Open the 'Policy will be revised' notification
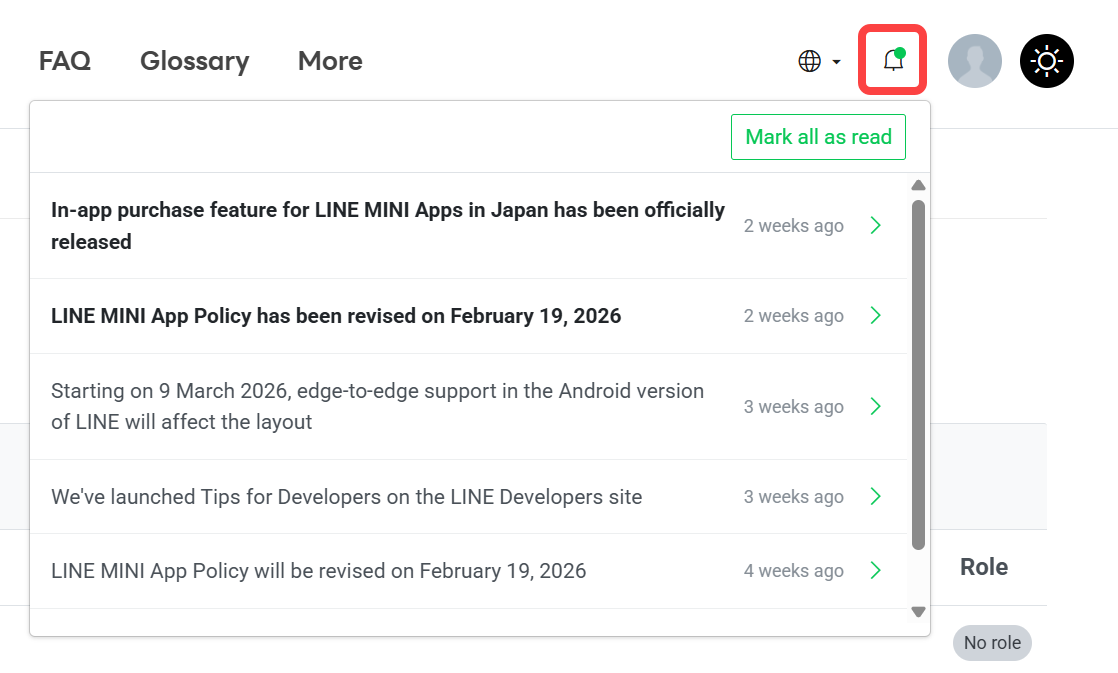Image resolution: width=1118 pixels, height=673 pixels. coord(318,571)
